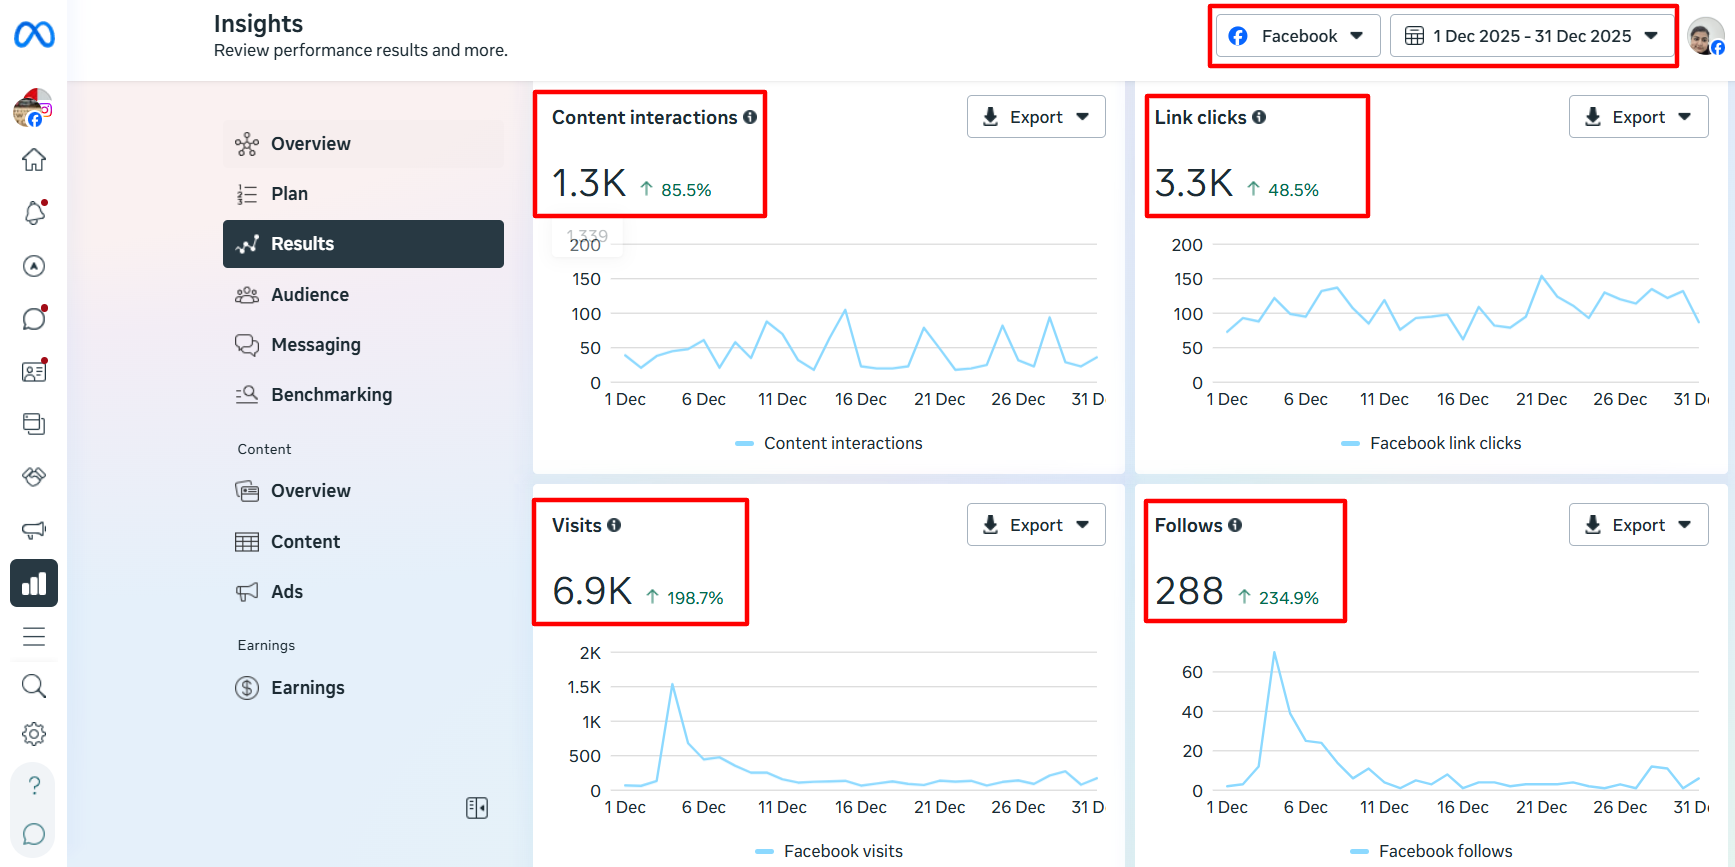This screenshot has height=867, width=1735.
Task: Open the Inbox chat bubble icon
Action: click(x=34, y=318)
